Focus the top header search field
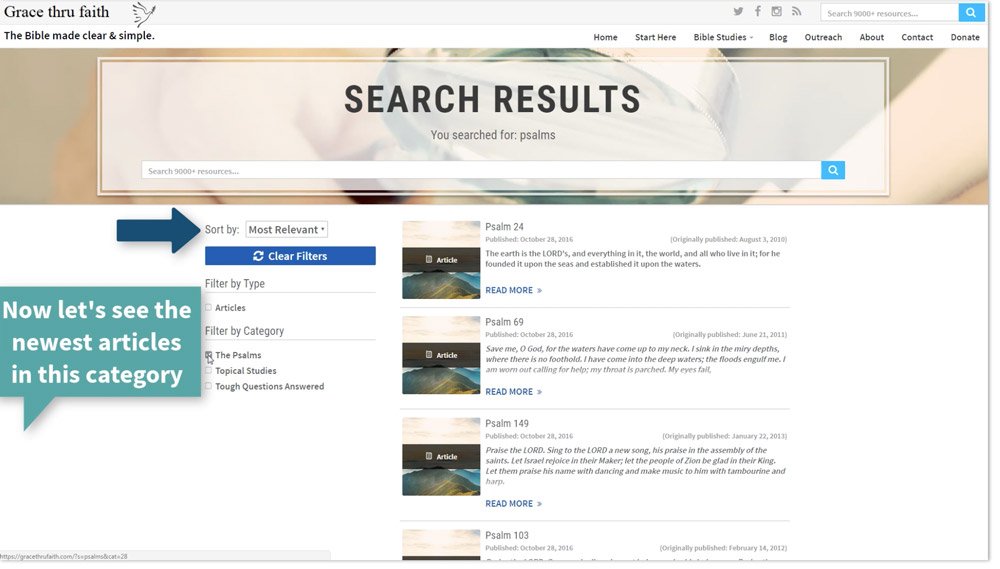The width and height of the screenshot is (1000, 569). coord(890,13)
